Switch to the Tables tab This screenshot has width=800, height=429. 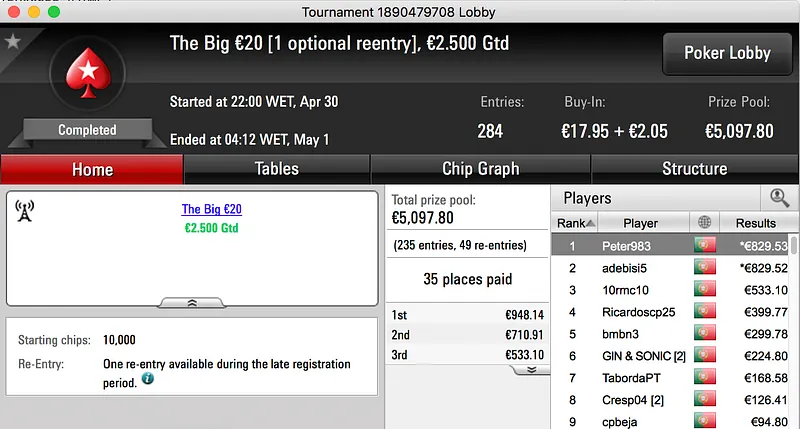(x=277, y=169)
